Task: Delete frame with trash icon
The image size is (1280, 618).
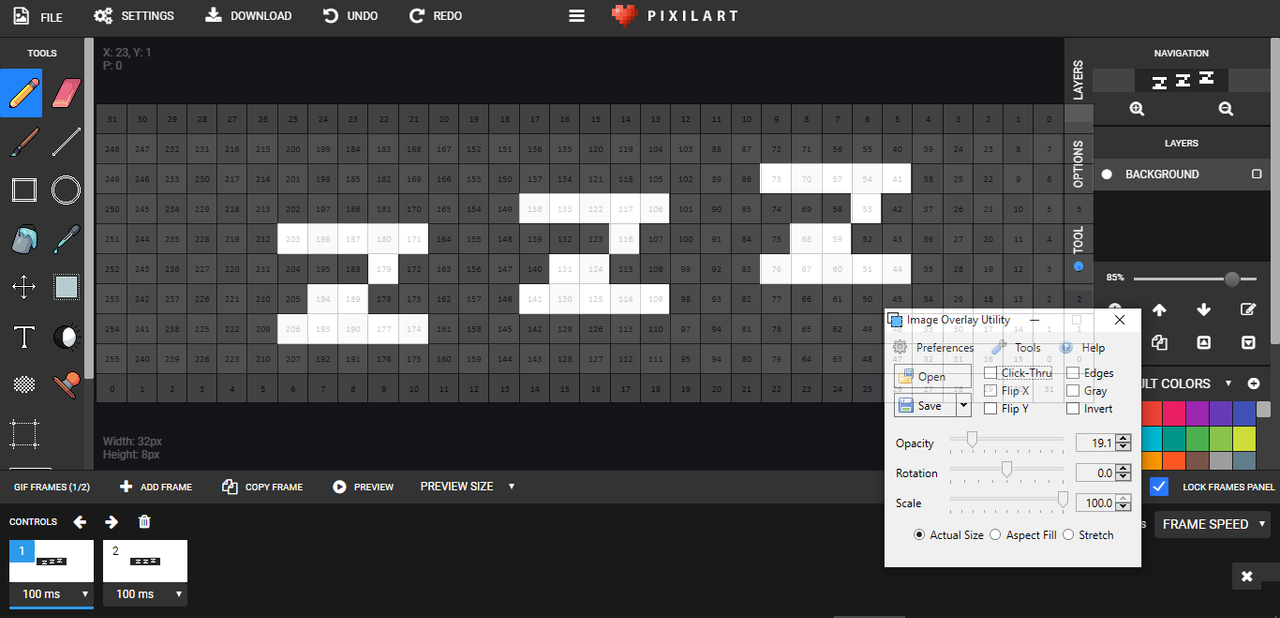Action: (144, 522)
